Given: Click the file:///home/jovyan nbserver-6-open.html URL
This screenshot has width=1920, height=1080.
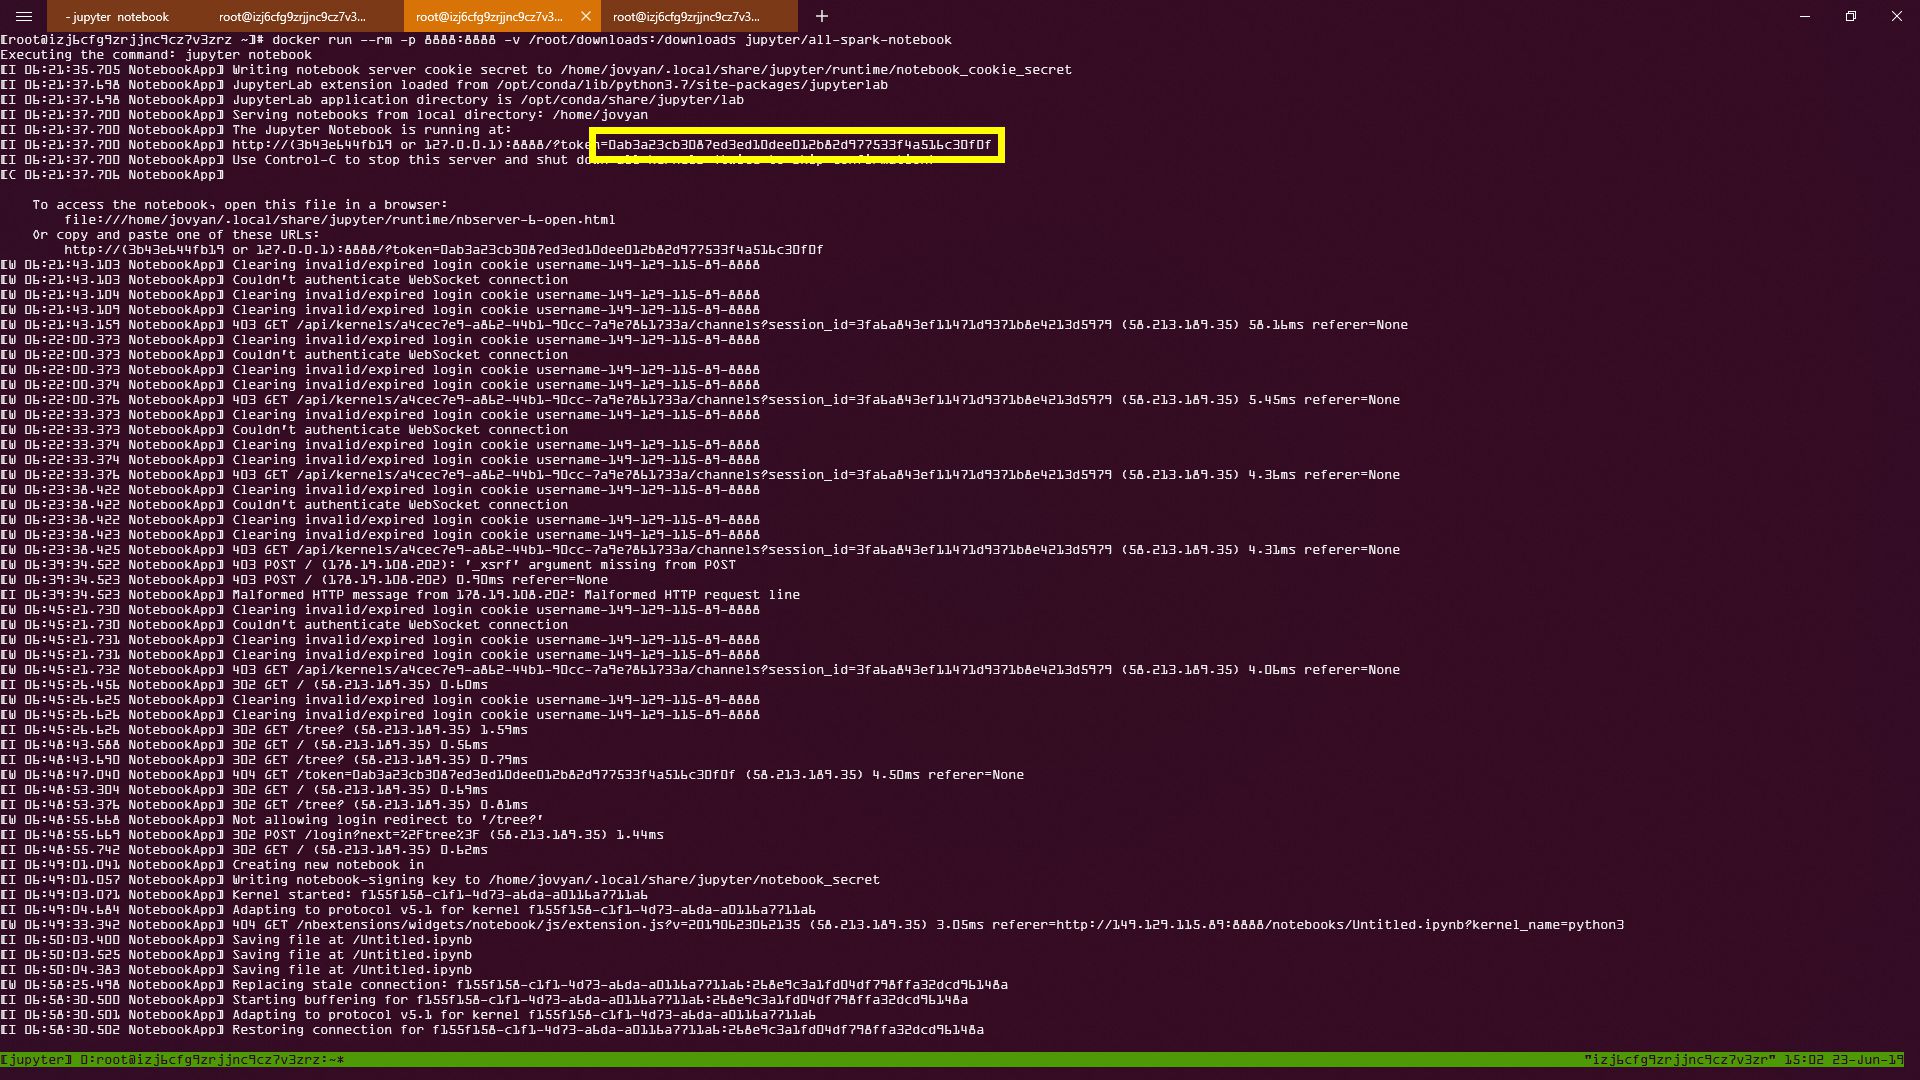Looking at the screenshot, I should coord(340,220).
